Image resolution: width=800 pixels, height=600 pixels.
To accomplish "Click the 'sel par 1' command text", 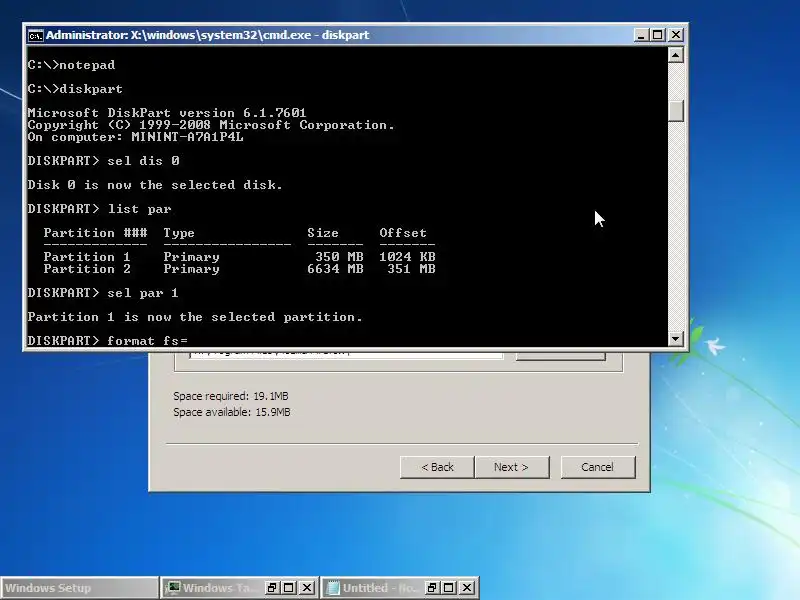I will pyautogui.click(x=143, y=293).
